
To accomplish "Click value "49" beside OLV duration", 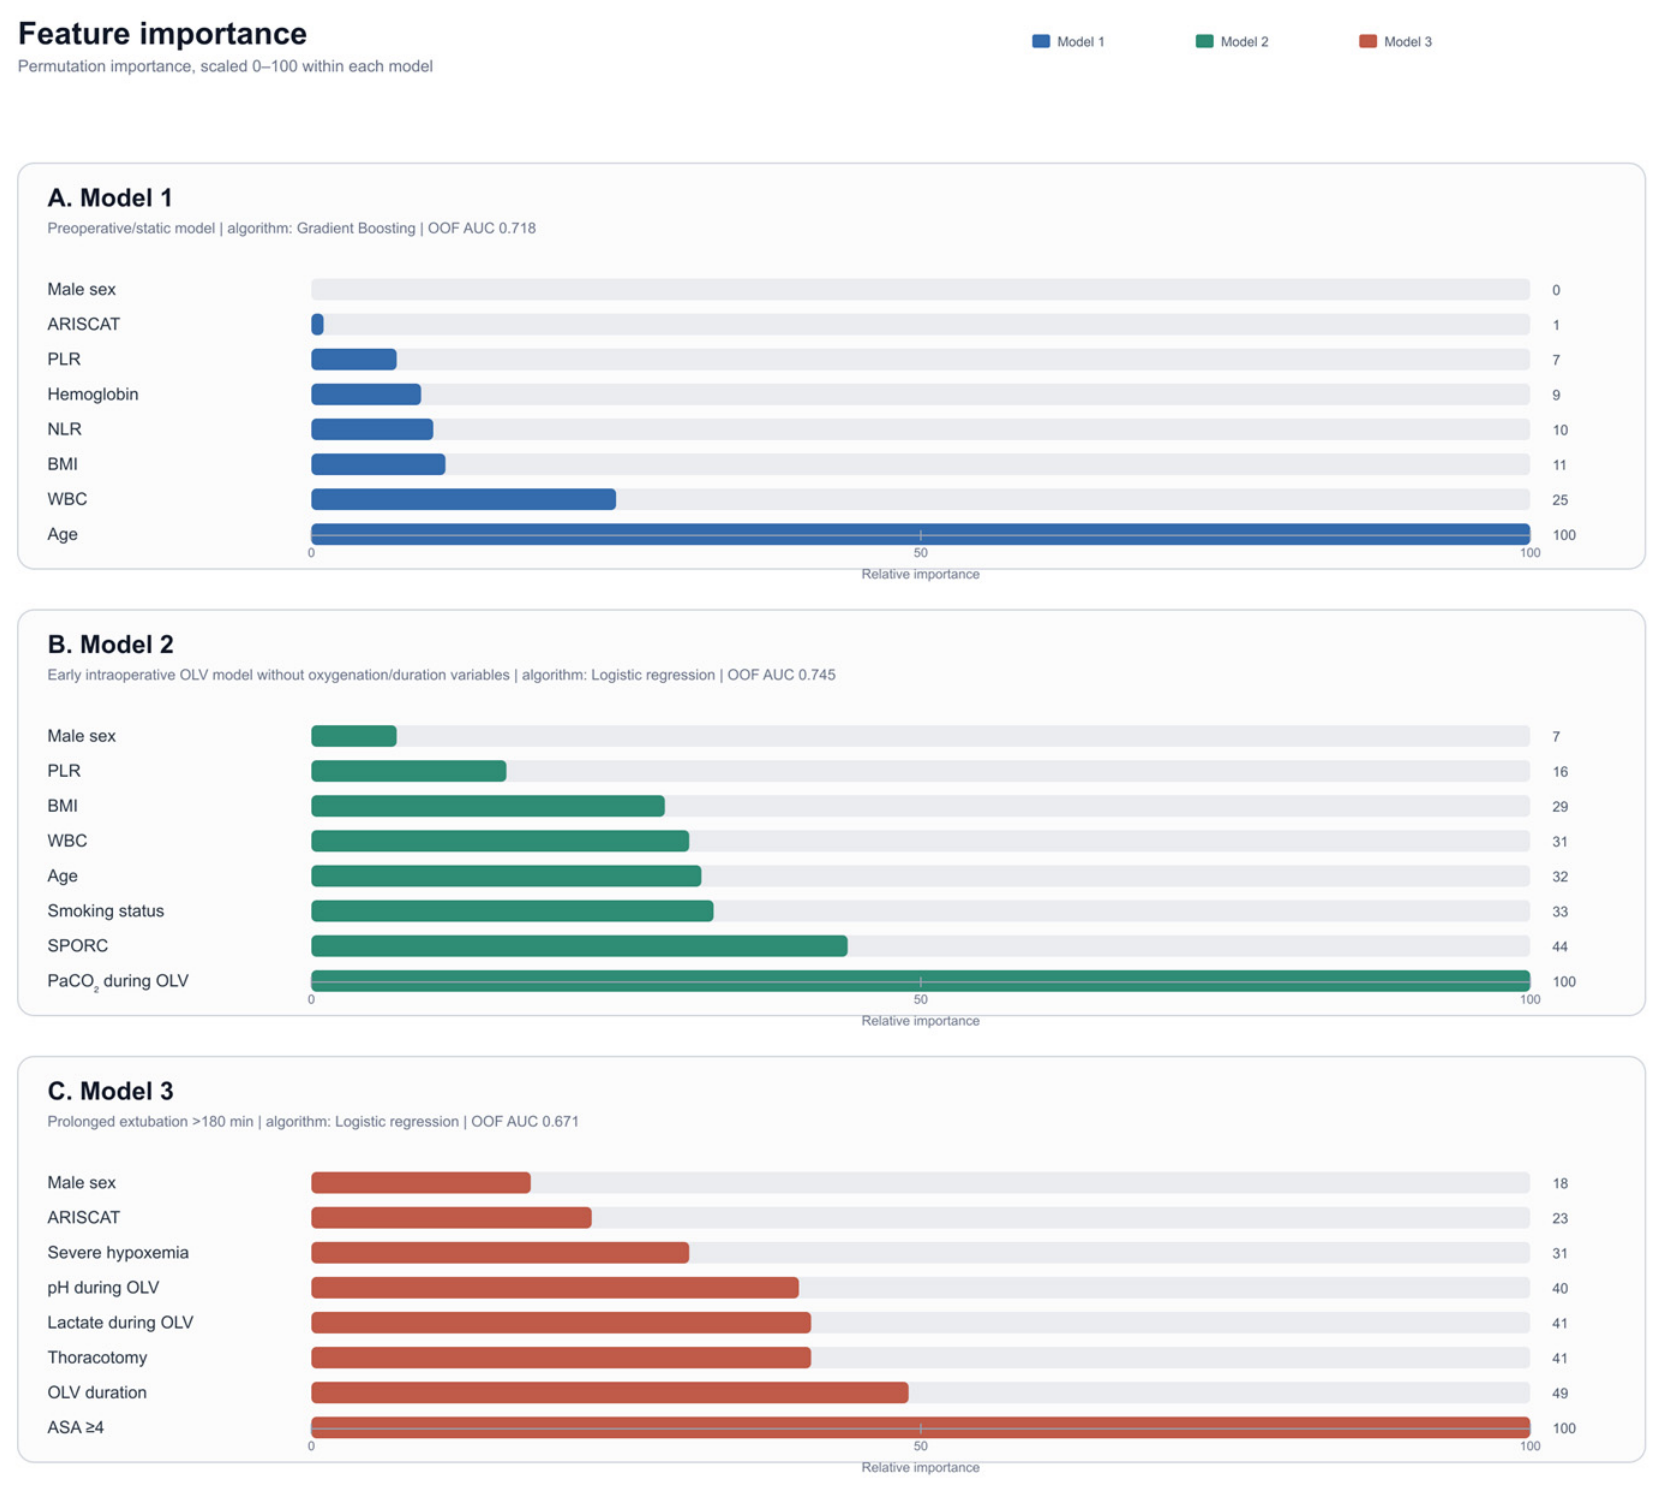I will tap(1560, 1394).
